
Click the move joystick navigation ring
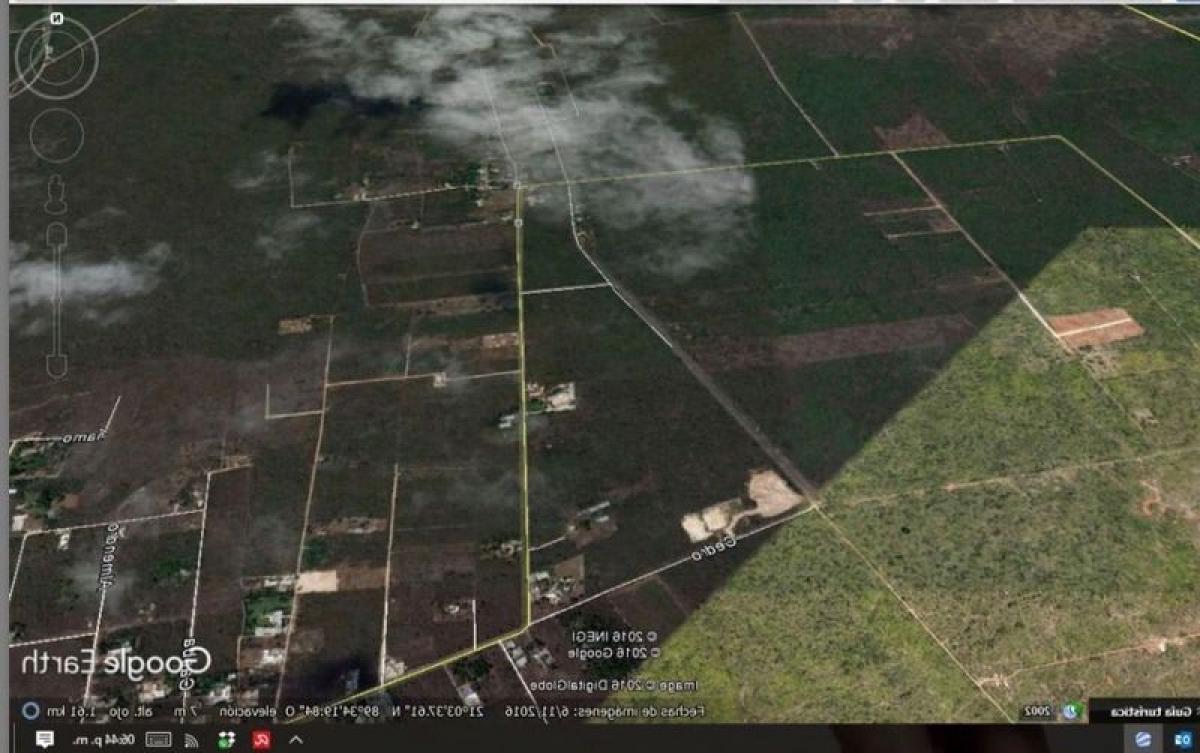[56, 134]
